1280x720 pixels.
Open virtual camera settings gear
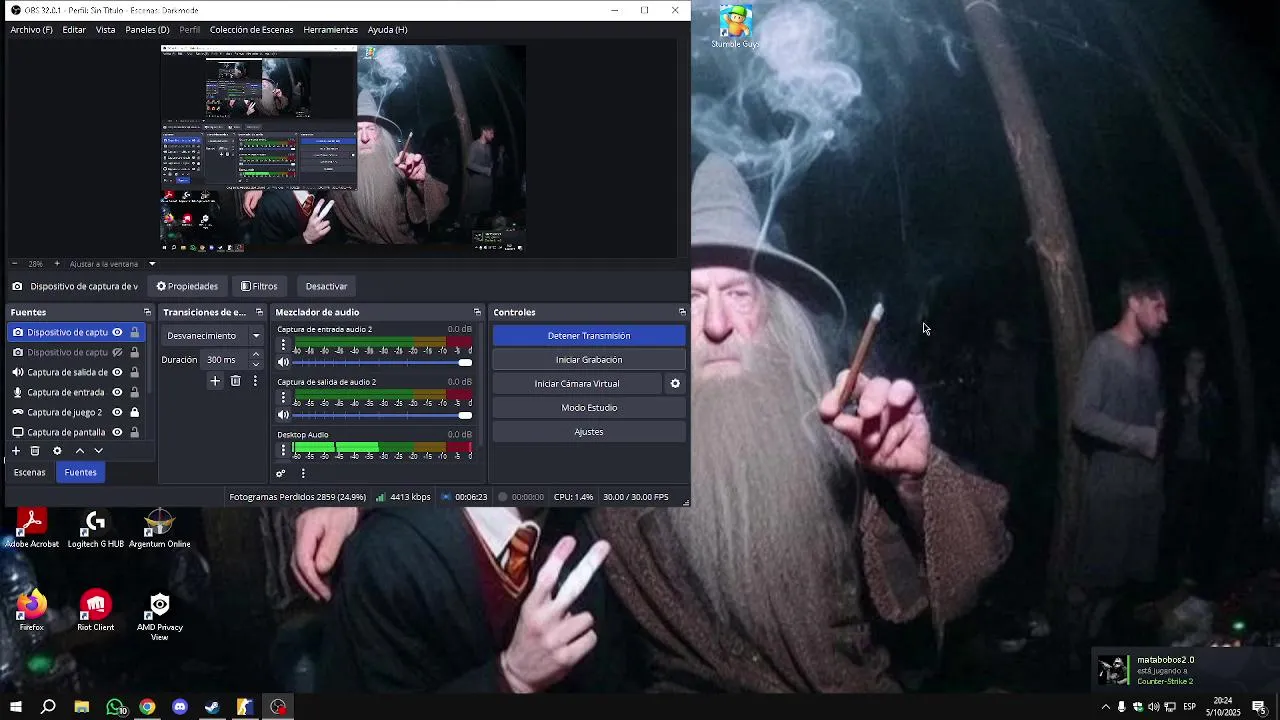pos(675,384)
